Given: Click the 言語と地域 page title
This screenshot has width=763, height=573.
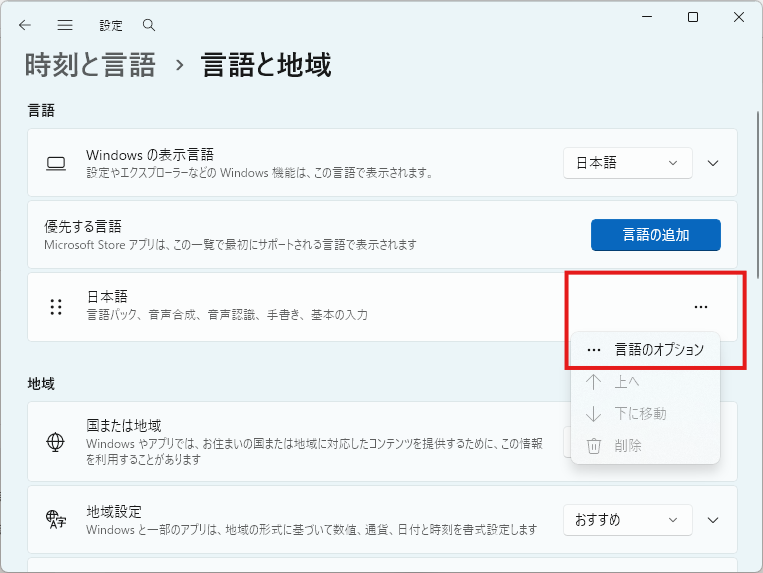Looking at the screenshot, I should coord(266,65).
